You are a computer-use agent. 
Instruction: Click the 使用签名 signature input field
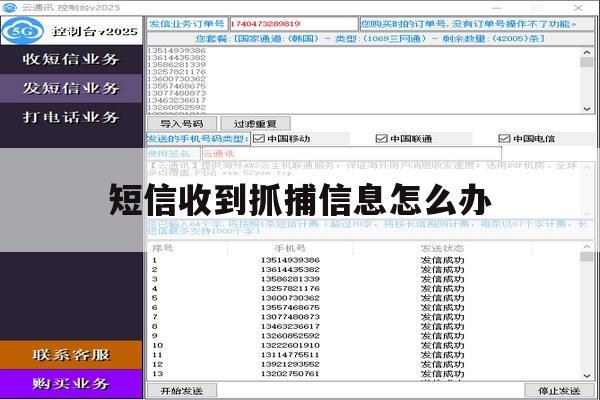tap(352, 154)
